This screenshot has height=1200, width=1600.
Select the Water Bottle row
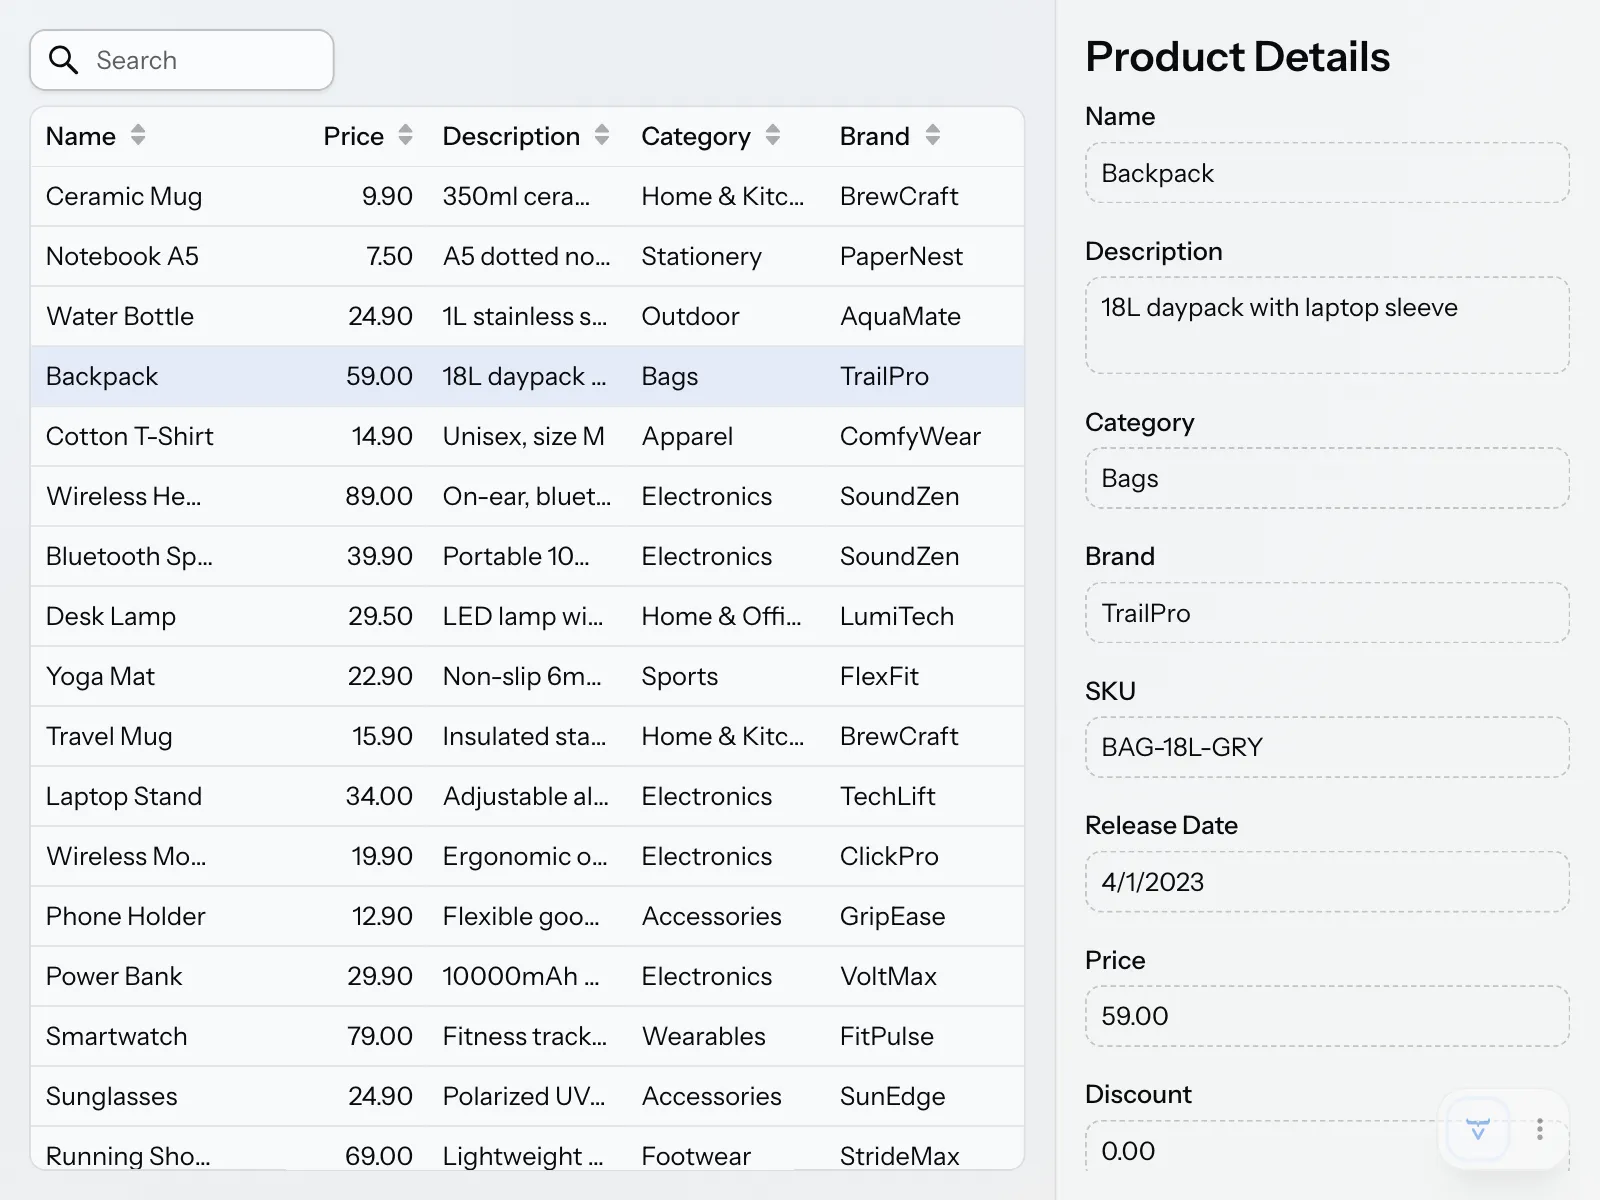point(527,316)
